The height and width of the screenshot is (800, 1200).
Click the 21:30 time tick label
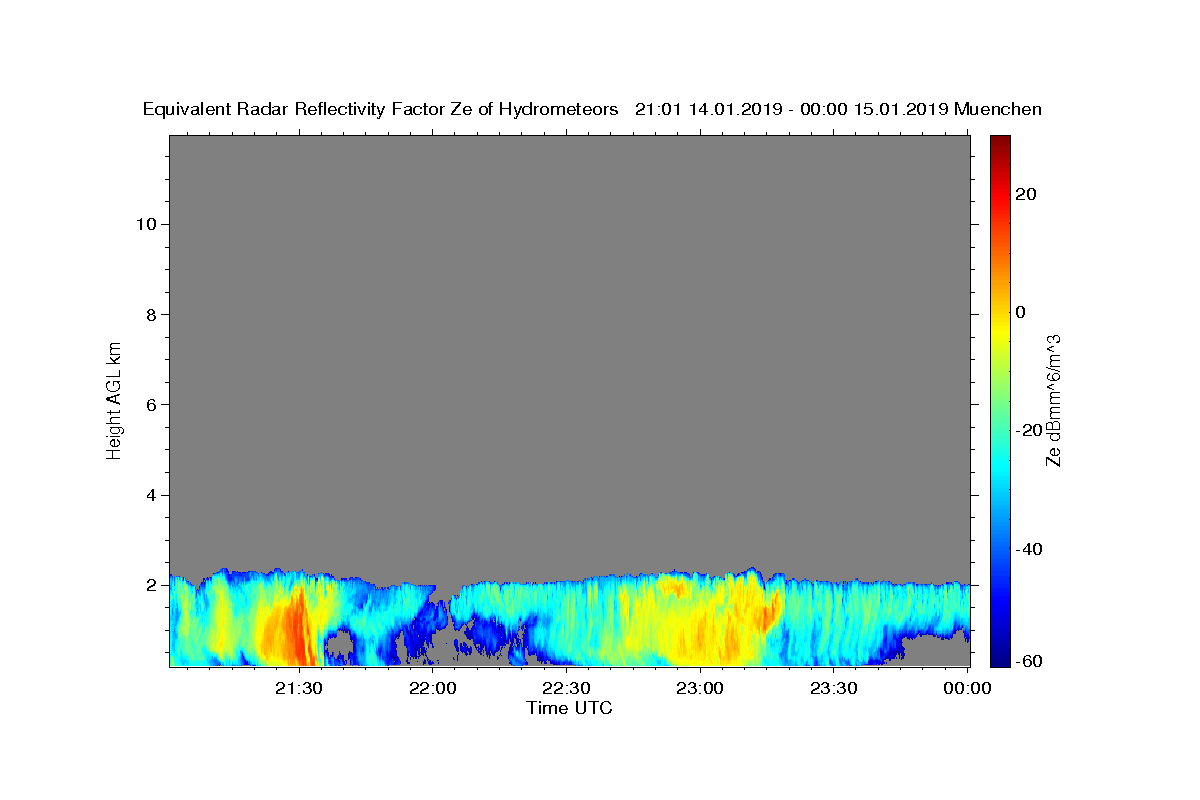pos(298,688)
